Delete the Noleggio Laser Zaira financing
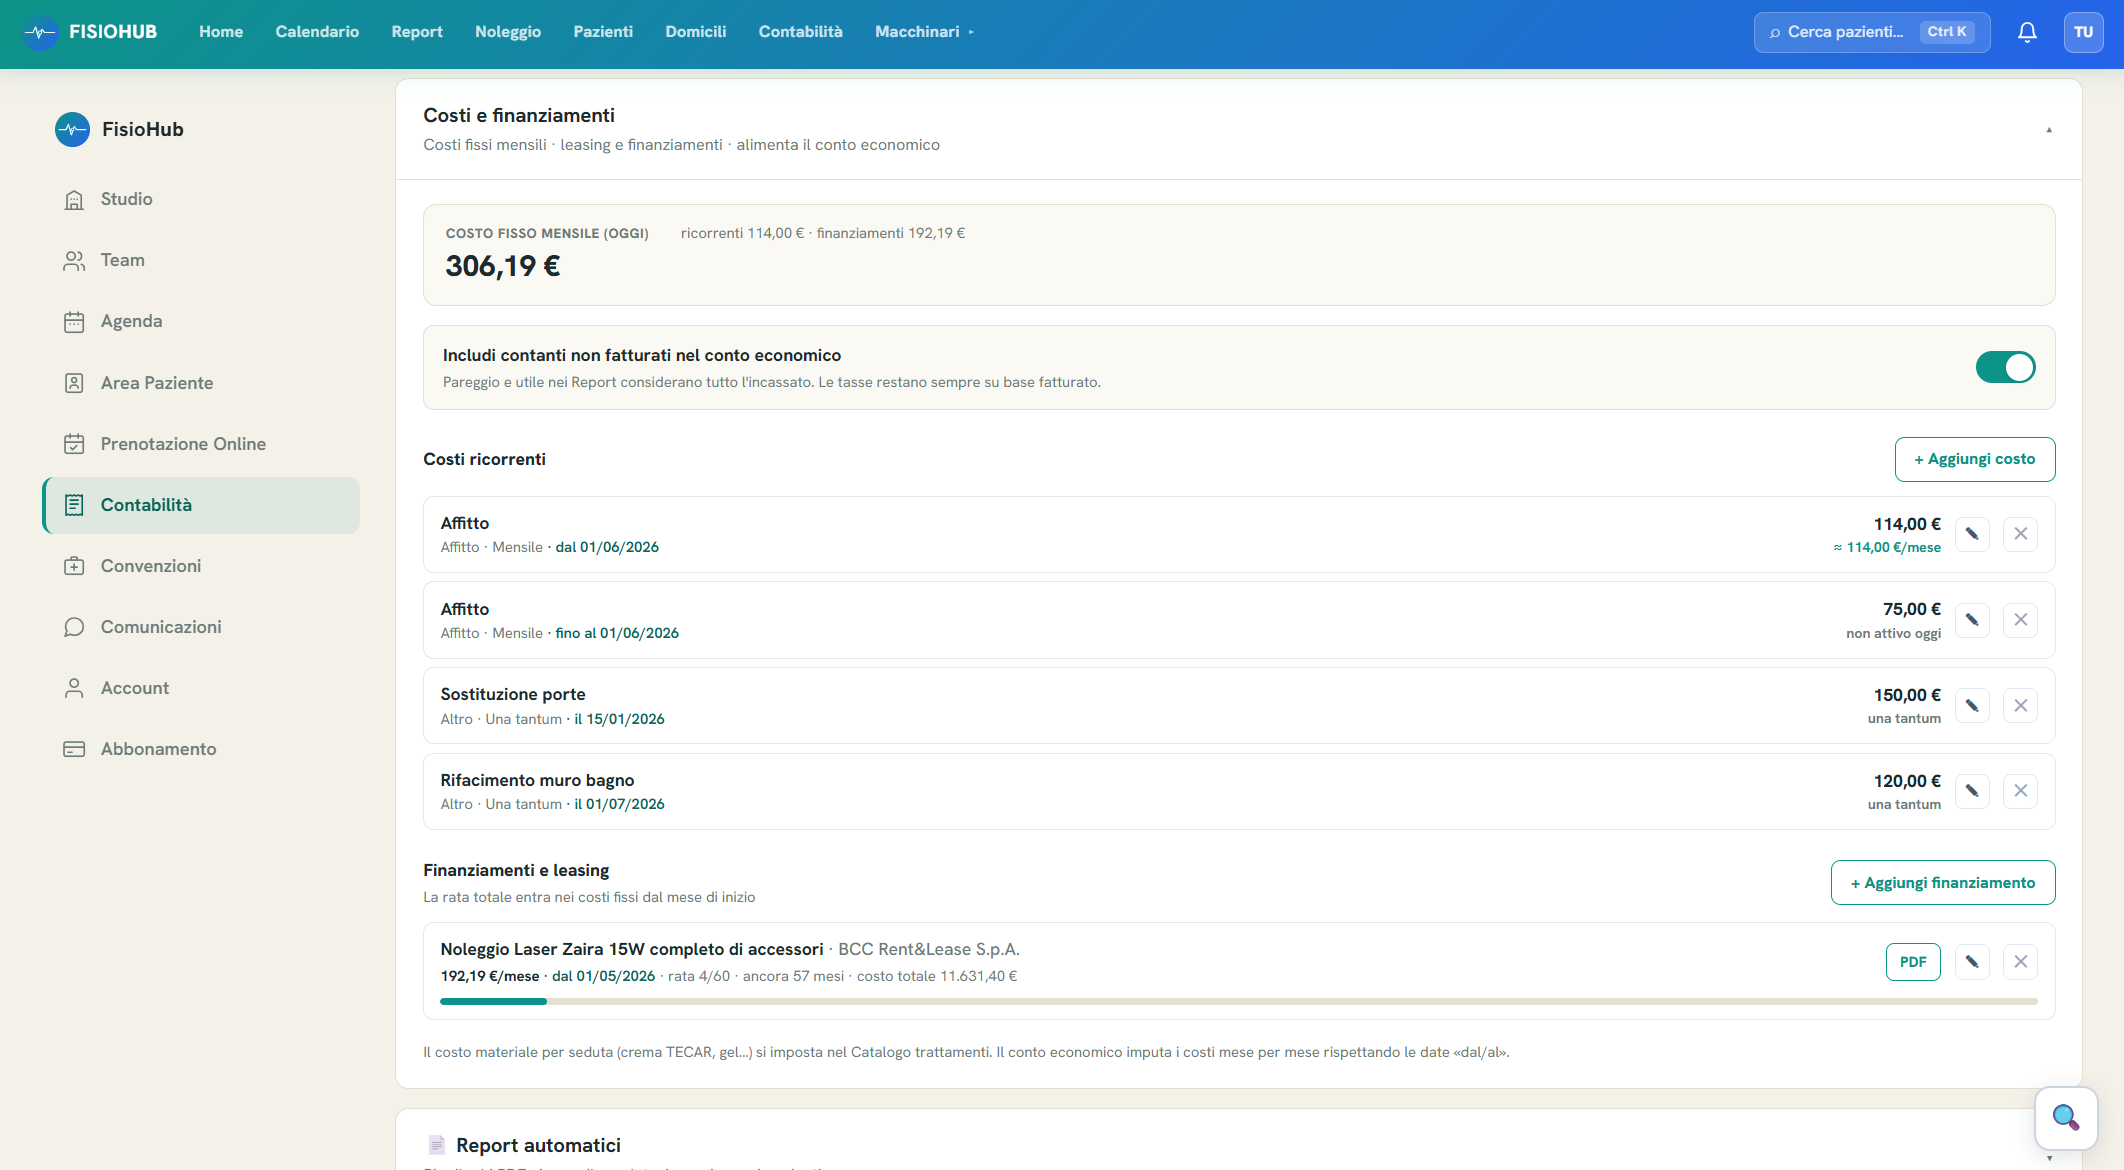The height and width of the screenshot is (1170, 2124). tap(2020, 962)
